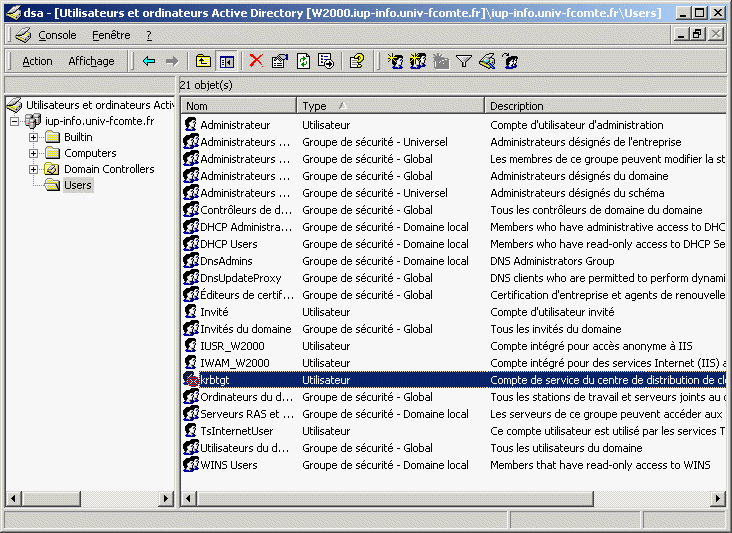The image size is (732, 533).
Task: Click the Refresh toolbar icon
Action: pyautogui.click(x=302, y=61)
